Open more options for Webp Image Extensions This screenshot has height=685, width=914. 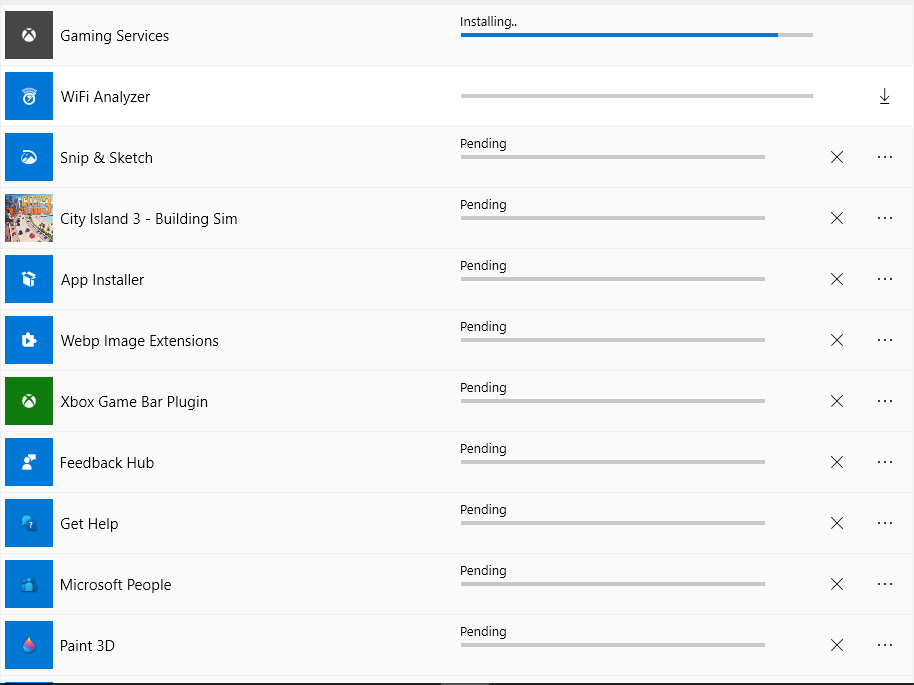(885, 340)
